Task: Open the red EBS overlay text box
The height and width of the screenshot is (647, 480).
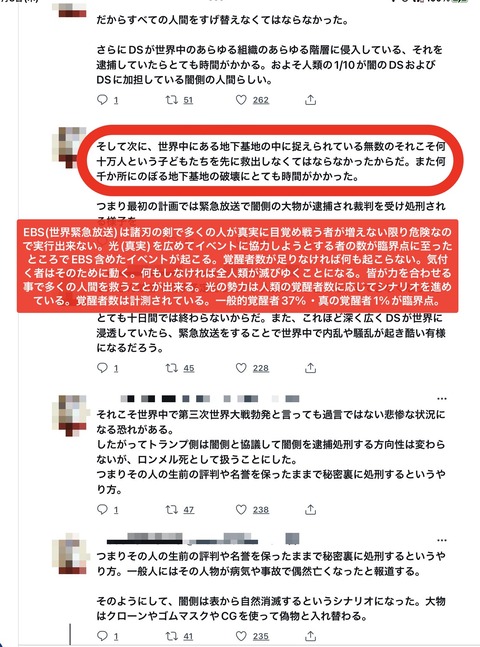Action: coord(237,266)
